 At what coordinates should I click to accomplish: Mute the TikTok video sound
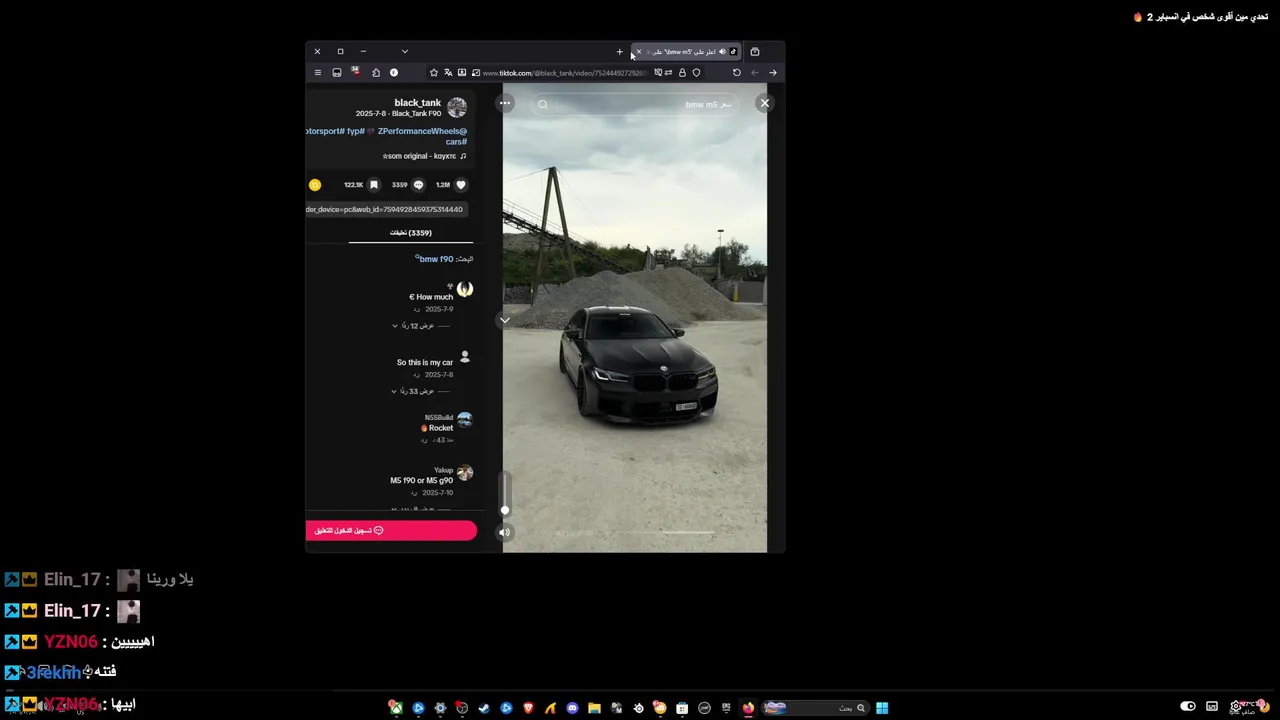505,532
